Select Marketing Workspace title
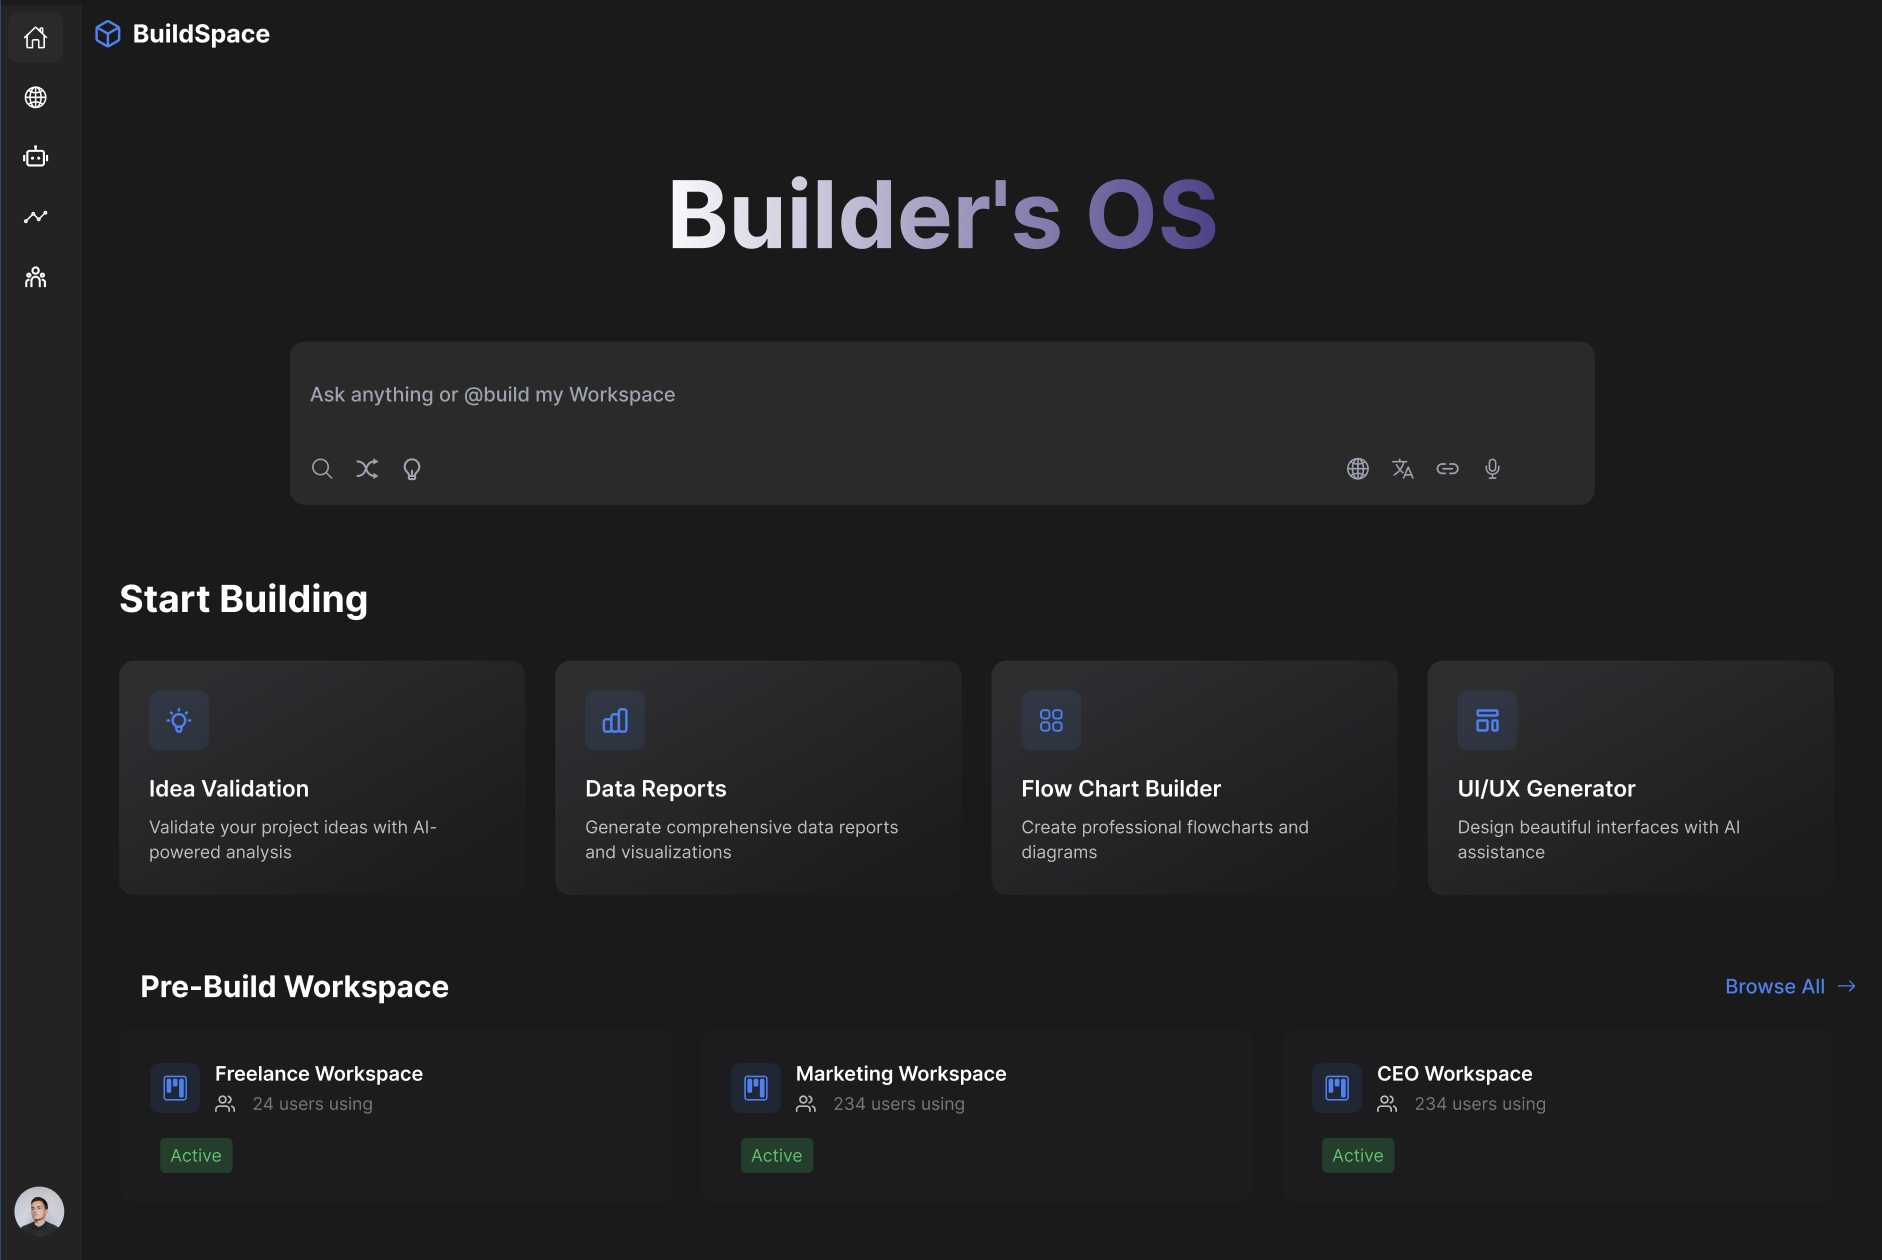The height and width of the screenshot is (1260, 1882). 901,1074
